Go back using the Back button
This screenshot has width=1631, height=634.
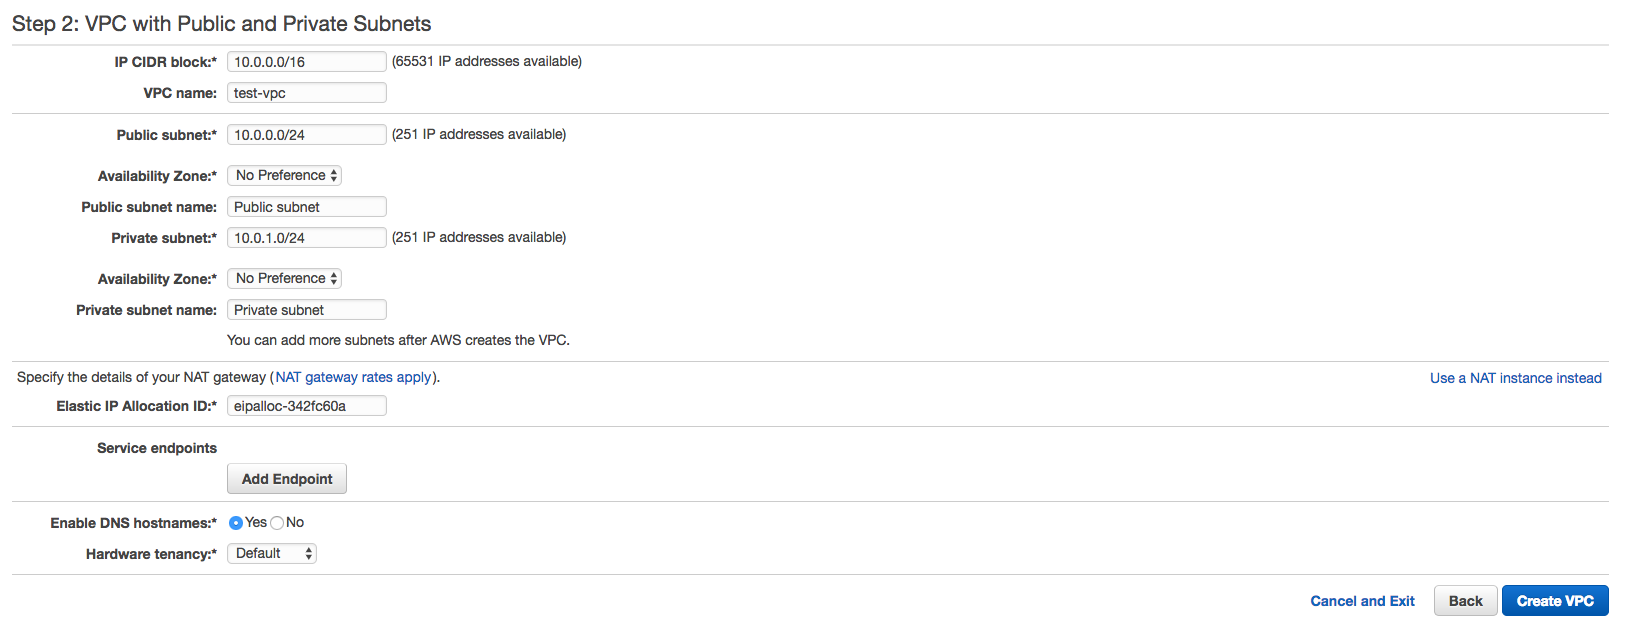point(1465,601)
